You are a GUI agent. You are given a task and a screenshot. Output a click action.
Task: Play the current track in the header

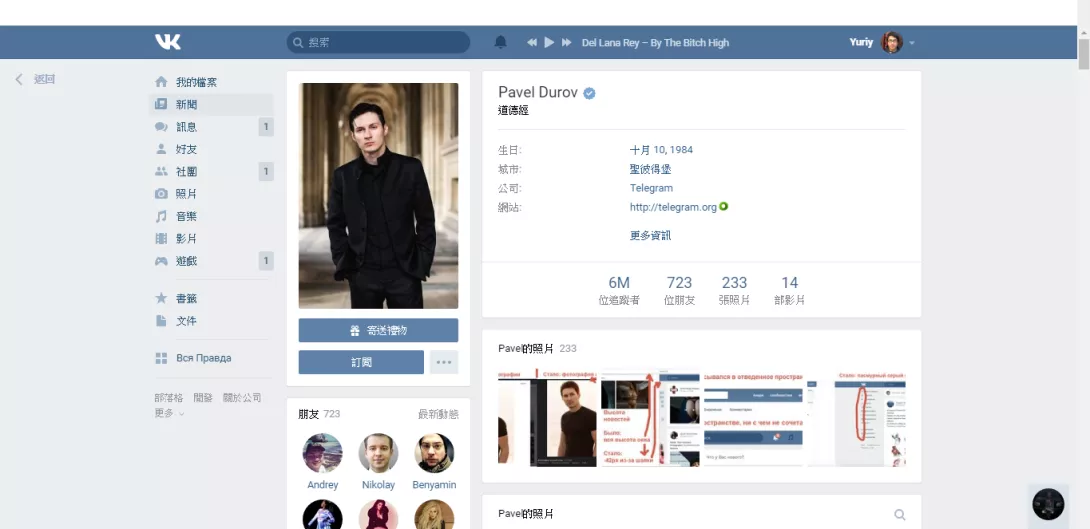[549, 42]
